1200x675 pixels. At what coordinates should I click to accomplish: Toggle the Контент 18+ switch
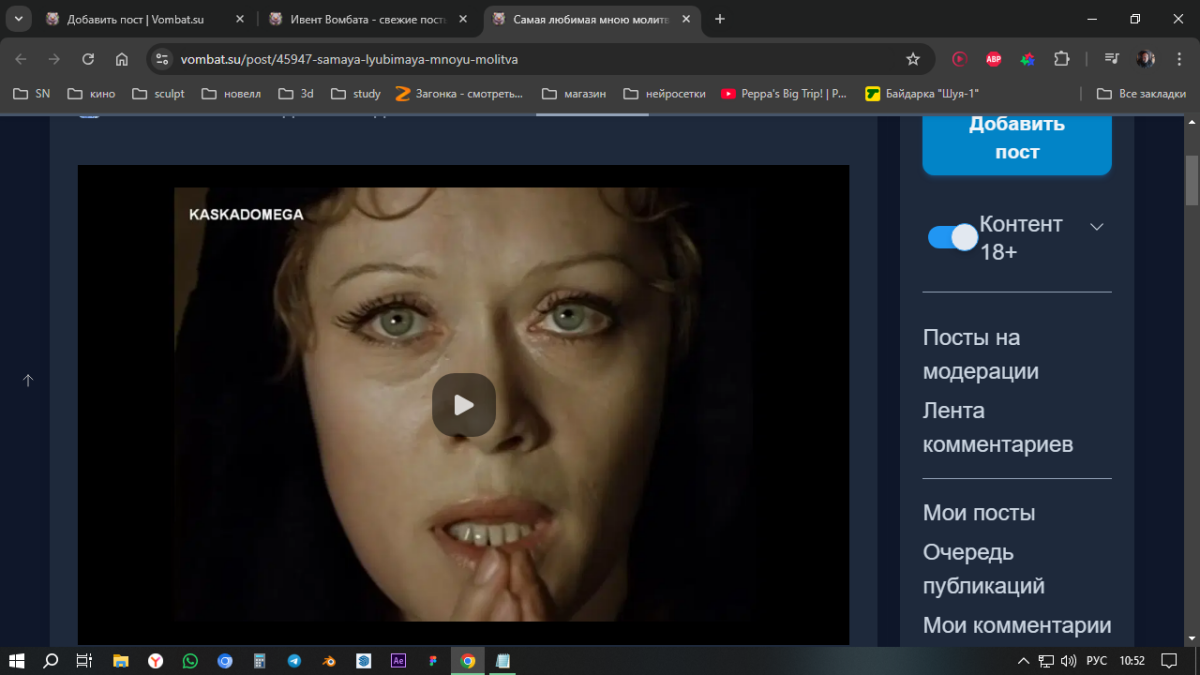(x=952, y=237)
